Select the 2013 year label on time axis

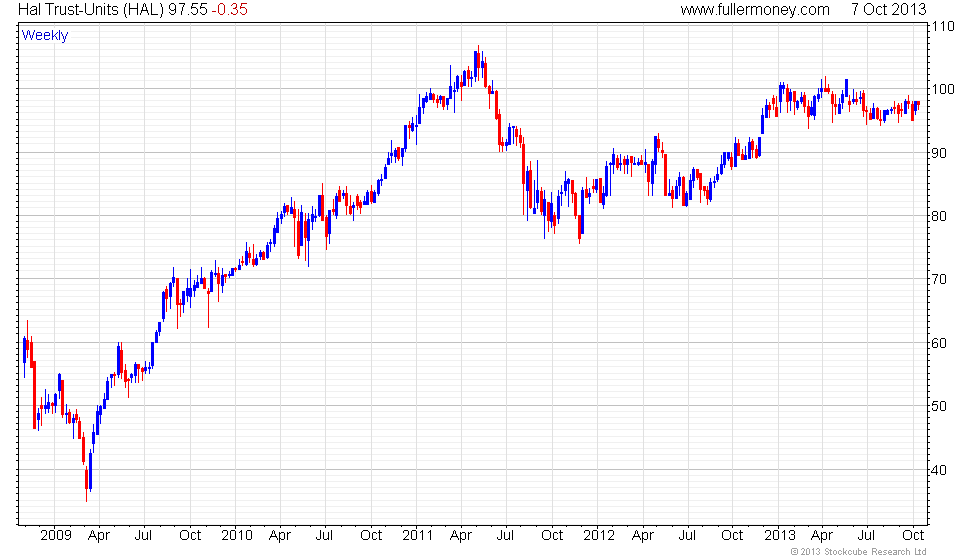point(780,536)
